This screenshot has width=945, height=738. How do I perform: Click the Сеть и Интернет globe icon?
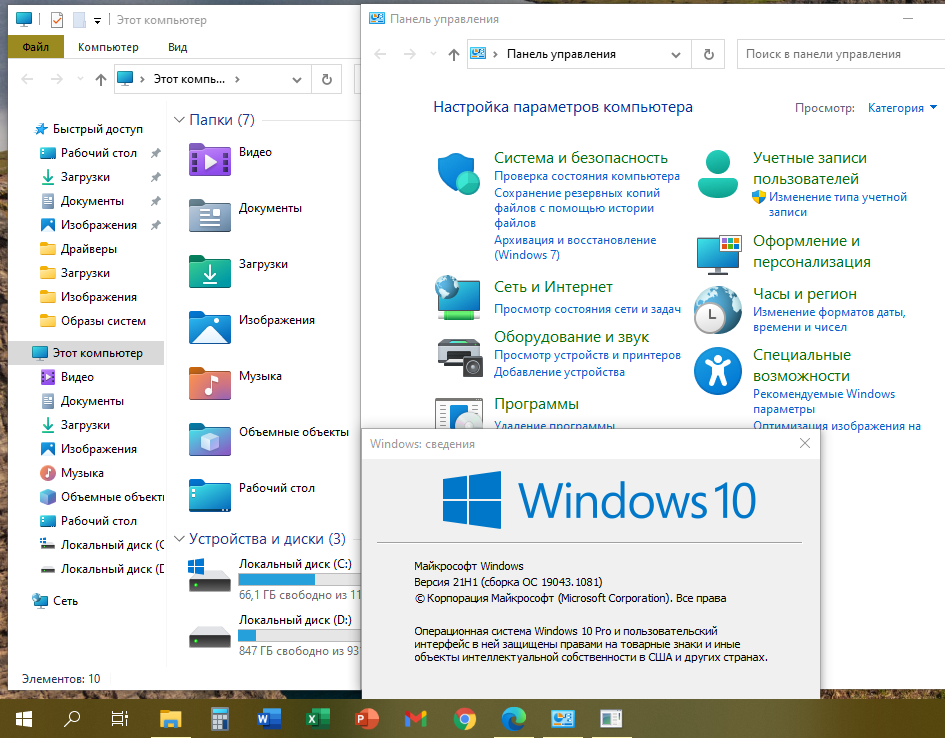coord(457,297)
